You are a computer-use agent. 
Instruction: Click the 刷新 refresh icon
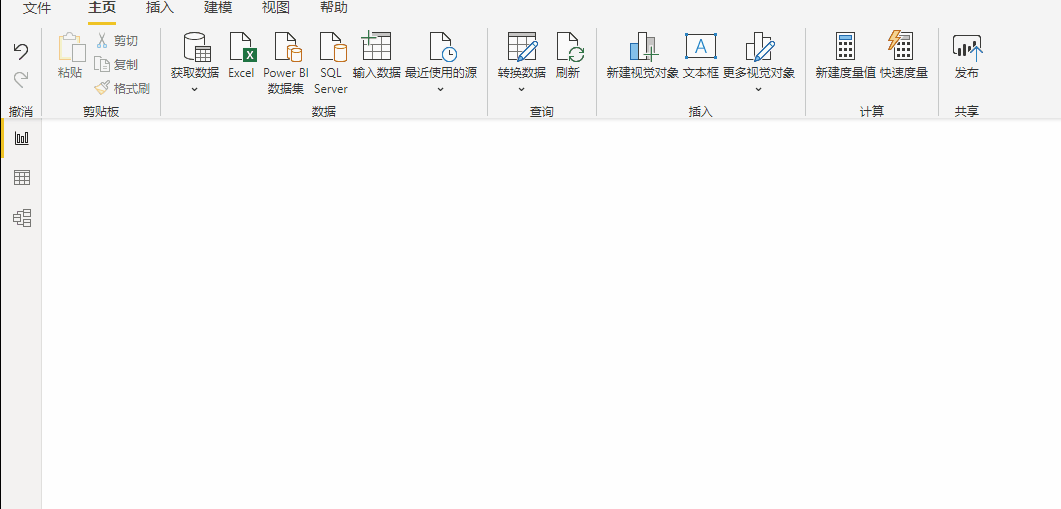(x=570, y=47)
